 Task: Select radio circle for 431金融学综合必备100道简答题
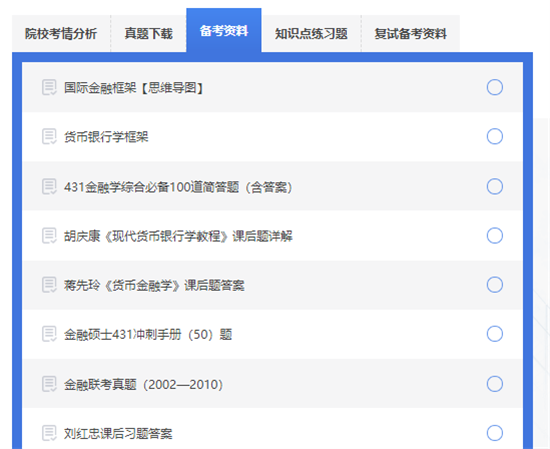click(x=495, y=186)
